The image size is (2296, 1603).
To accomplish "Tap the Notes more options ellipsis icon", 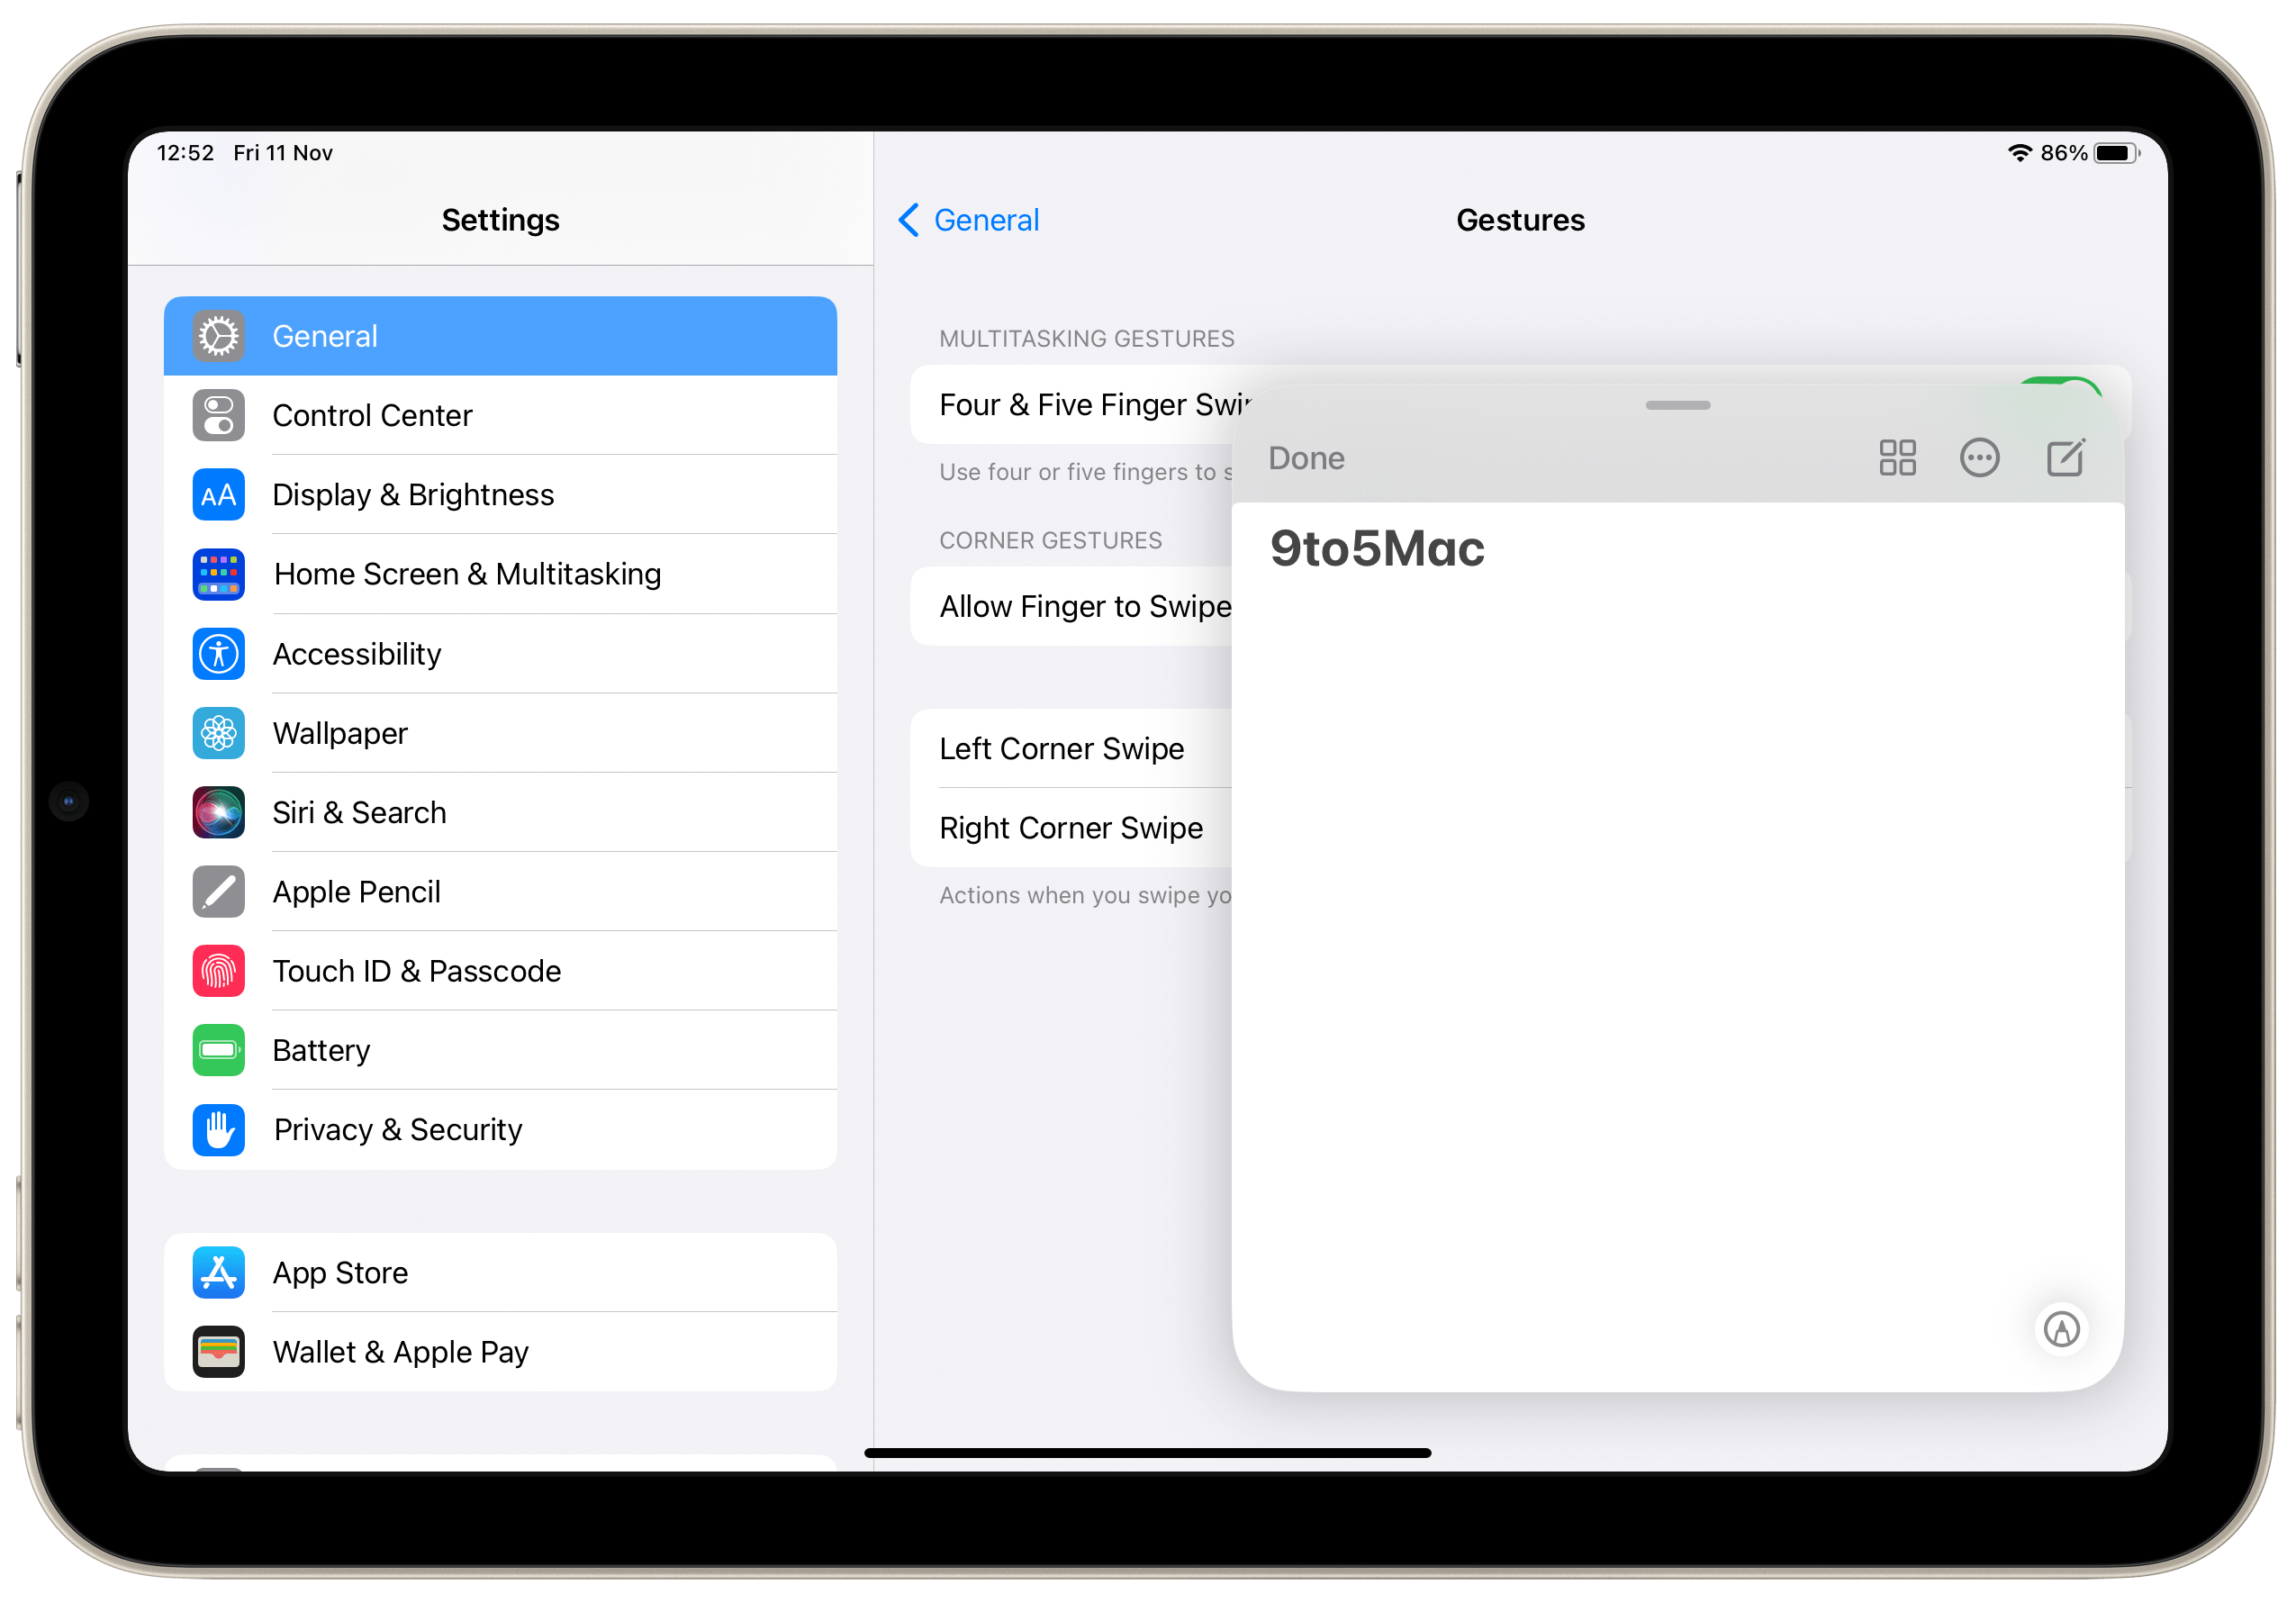I will pos(1982,457).
